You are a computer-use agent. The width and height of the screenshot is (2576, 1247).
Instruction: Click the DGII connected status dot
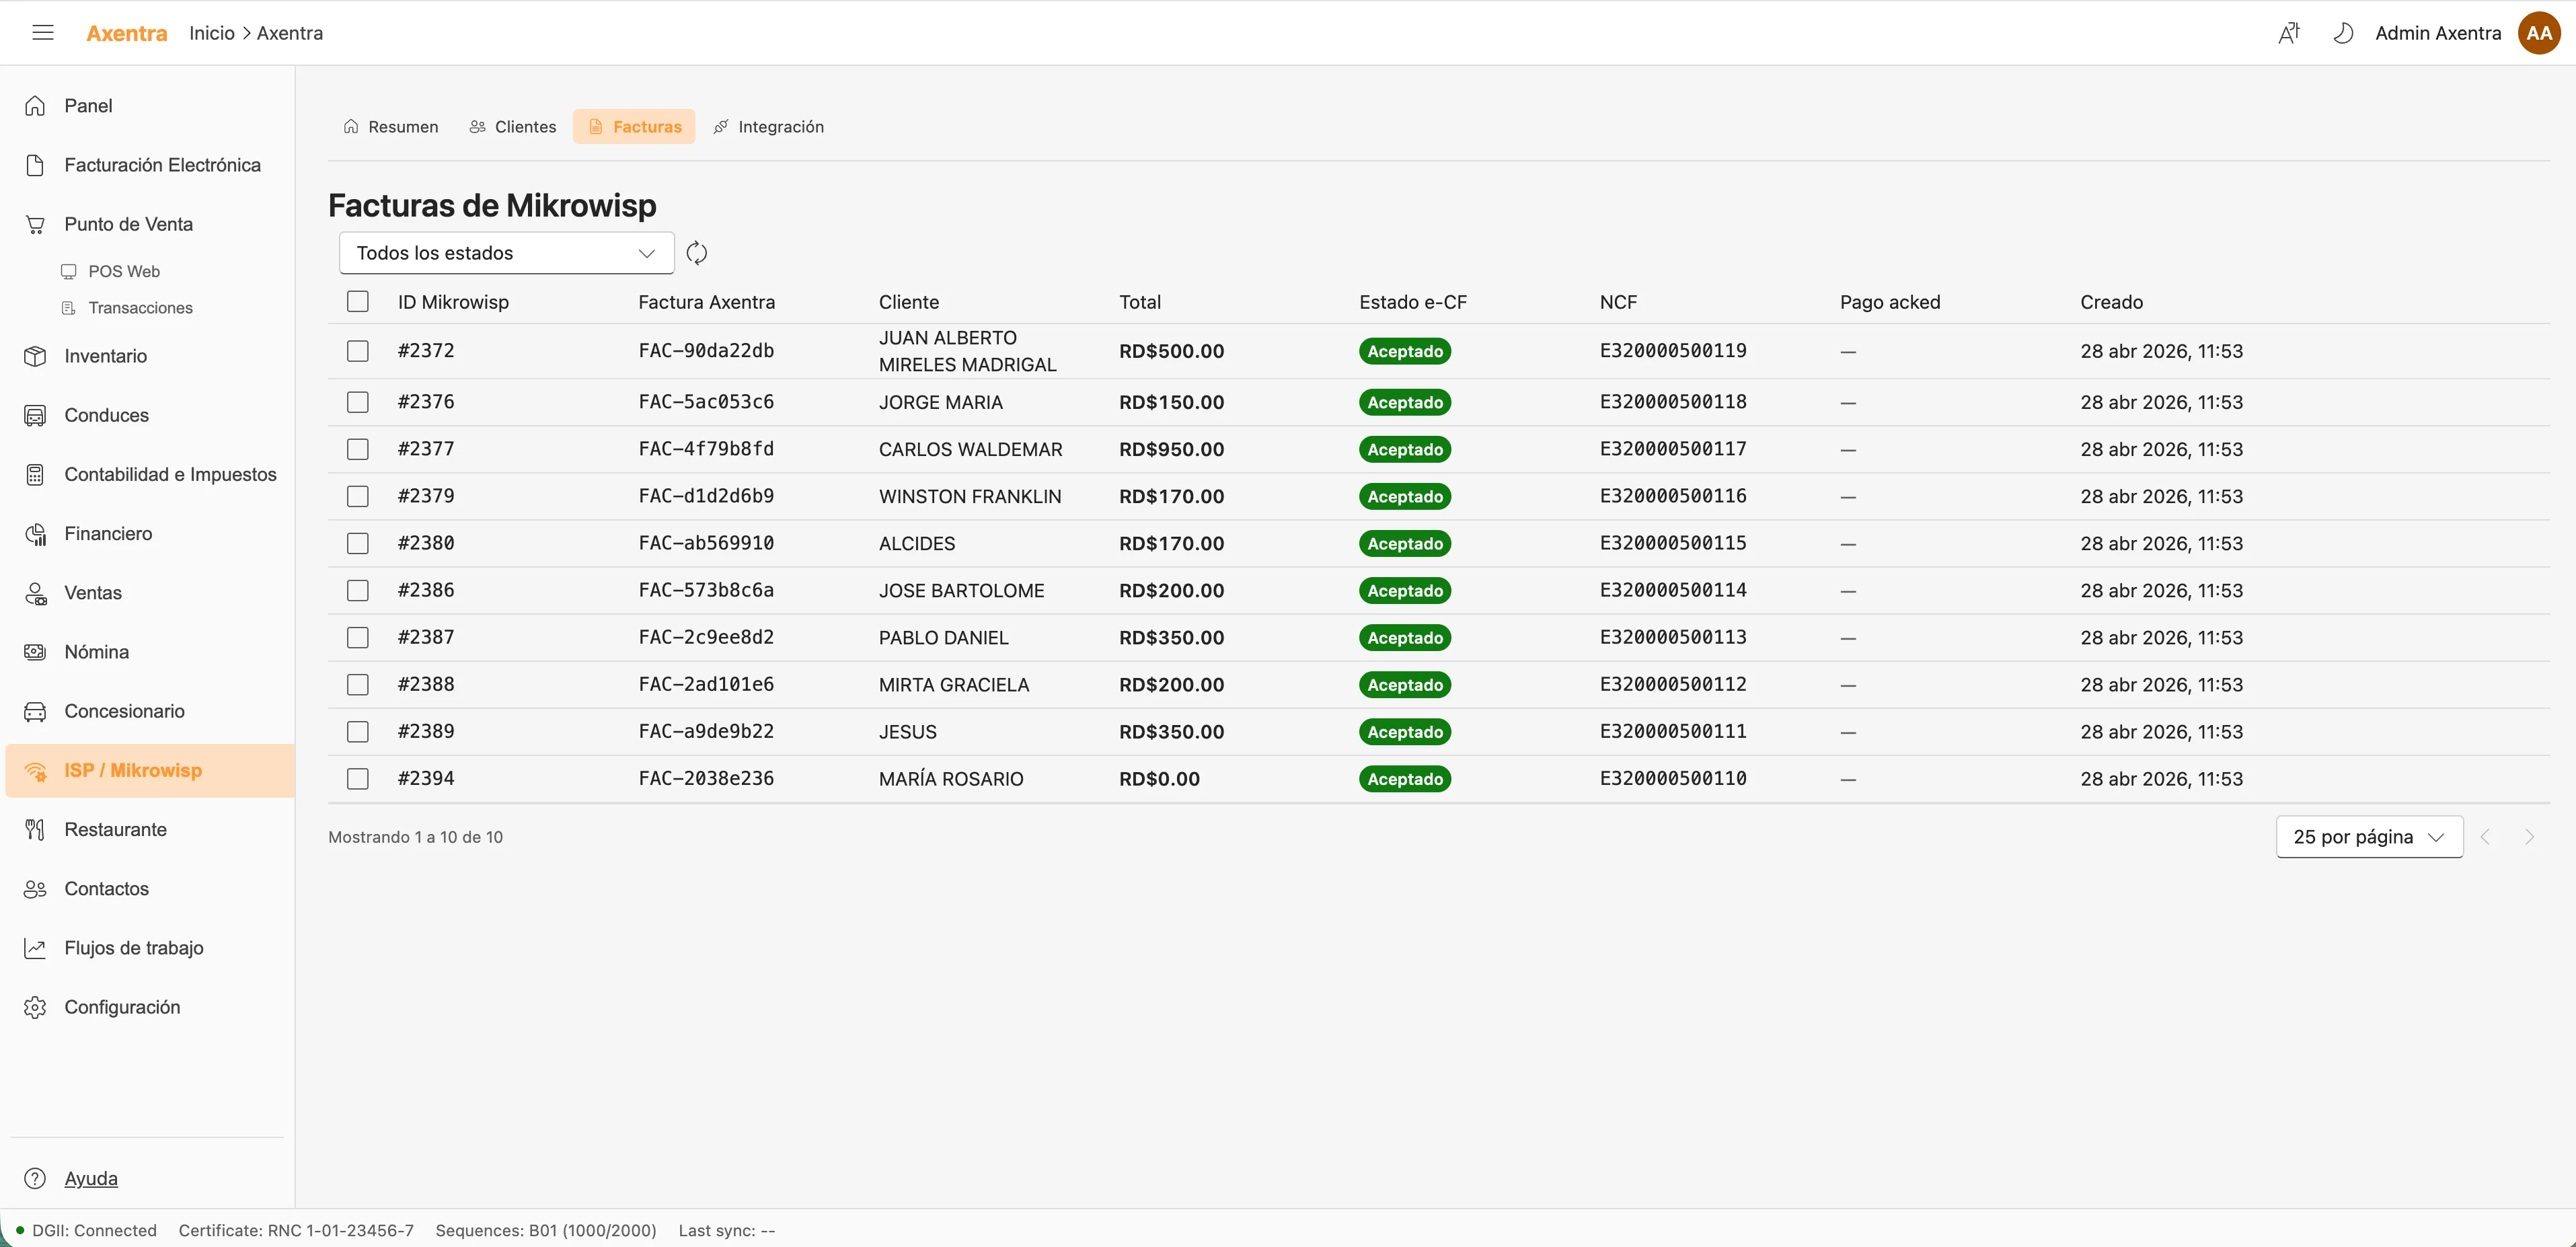tap(20, 1230)
